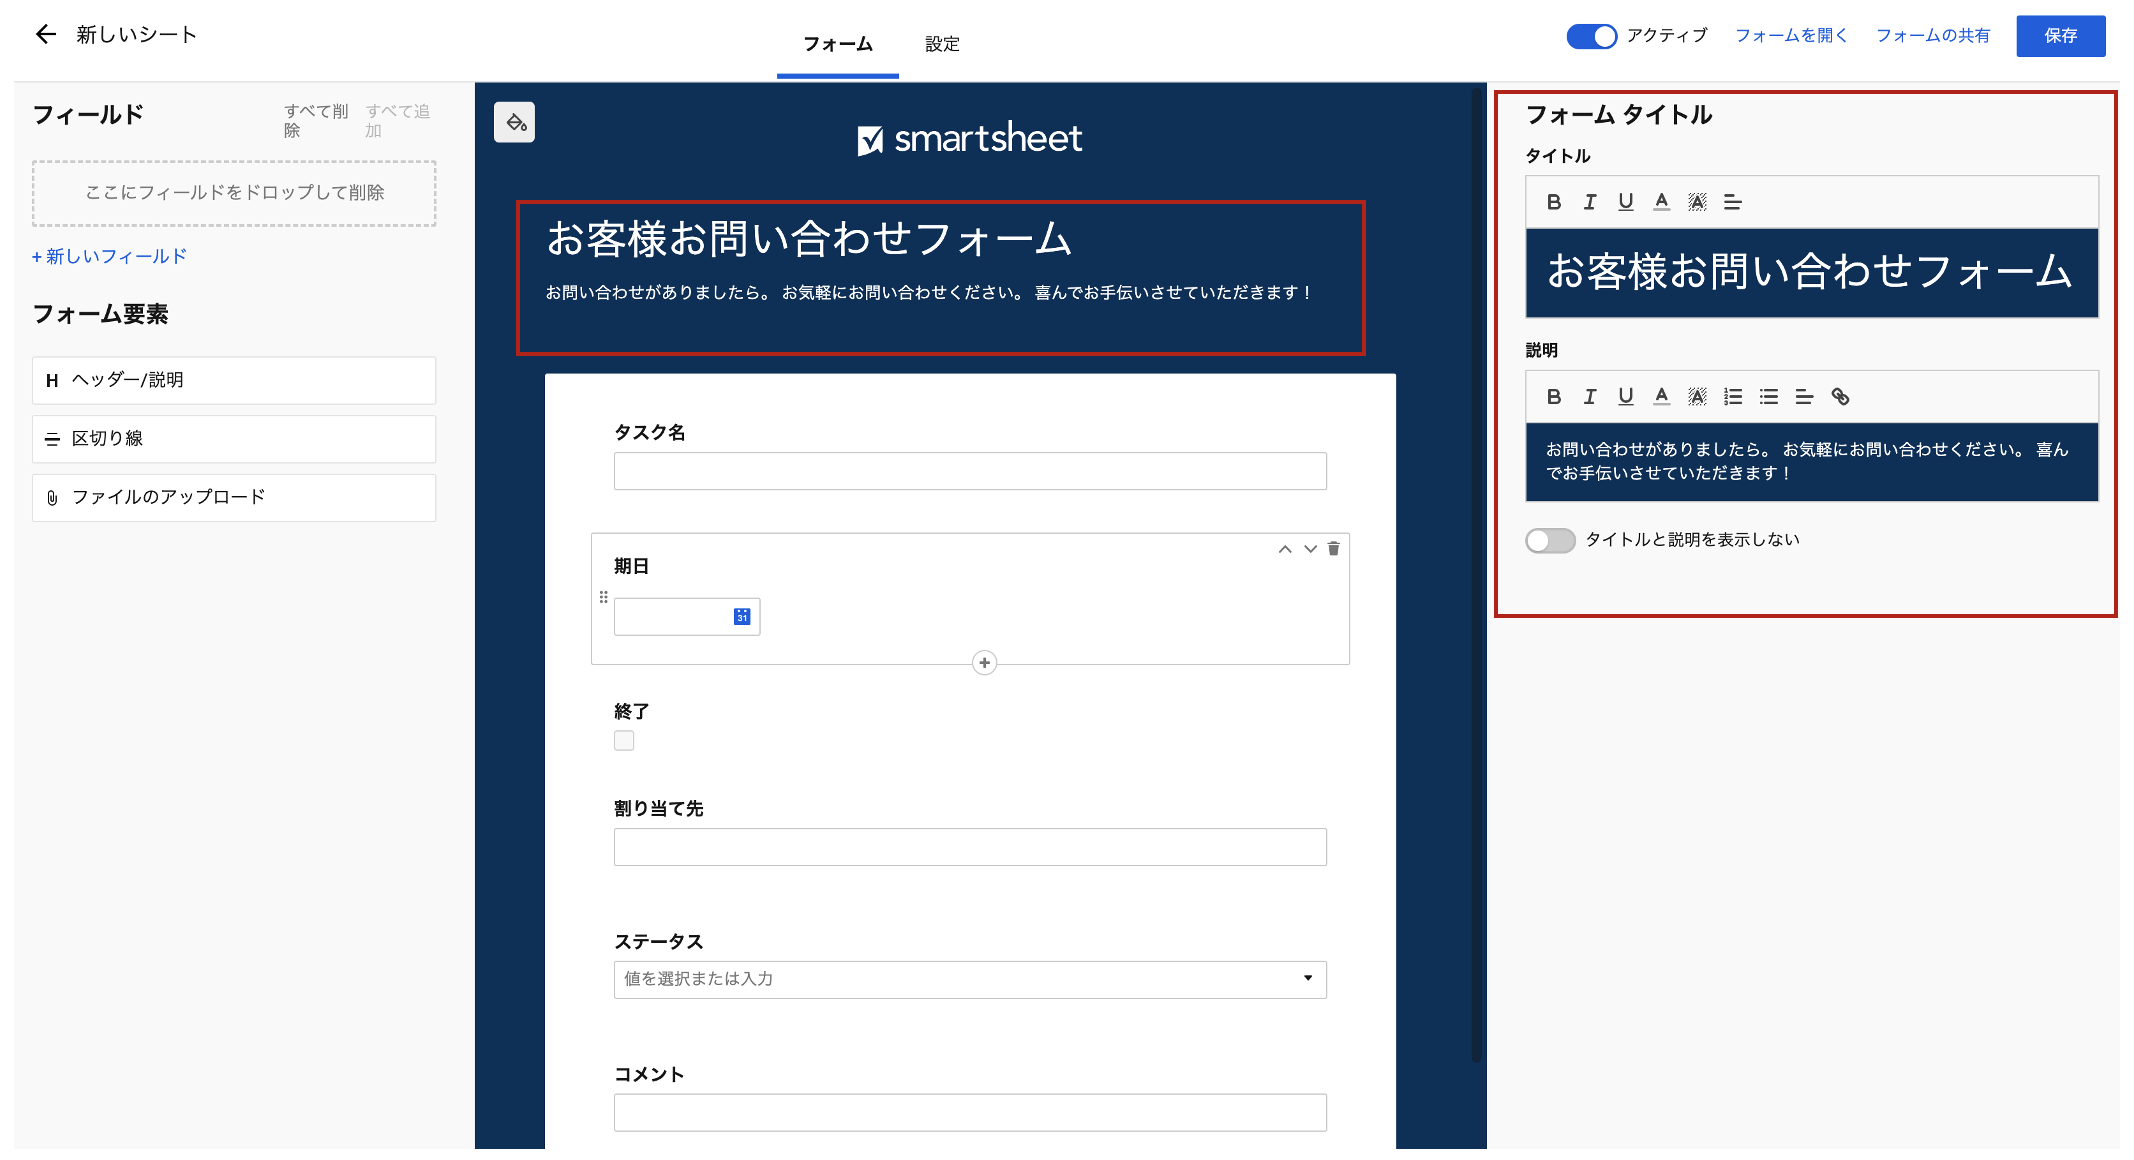Edit the 説明 text box in the right panel
Screen dimensions: 2134x1160
pos(1811,462)
